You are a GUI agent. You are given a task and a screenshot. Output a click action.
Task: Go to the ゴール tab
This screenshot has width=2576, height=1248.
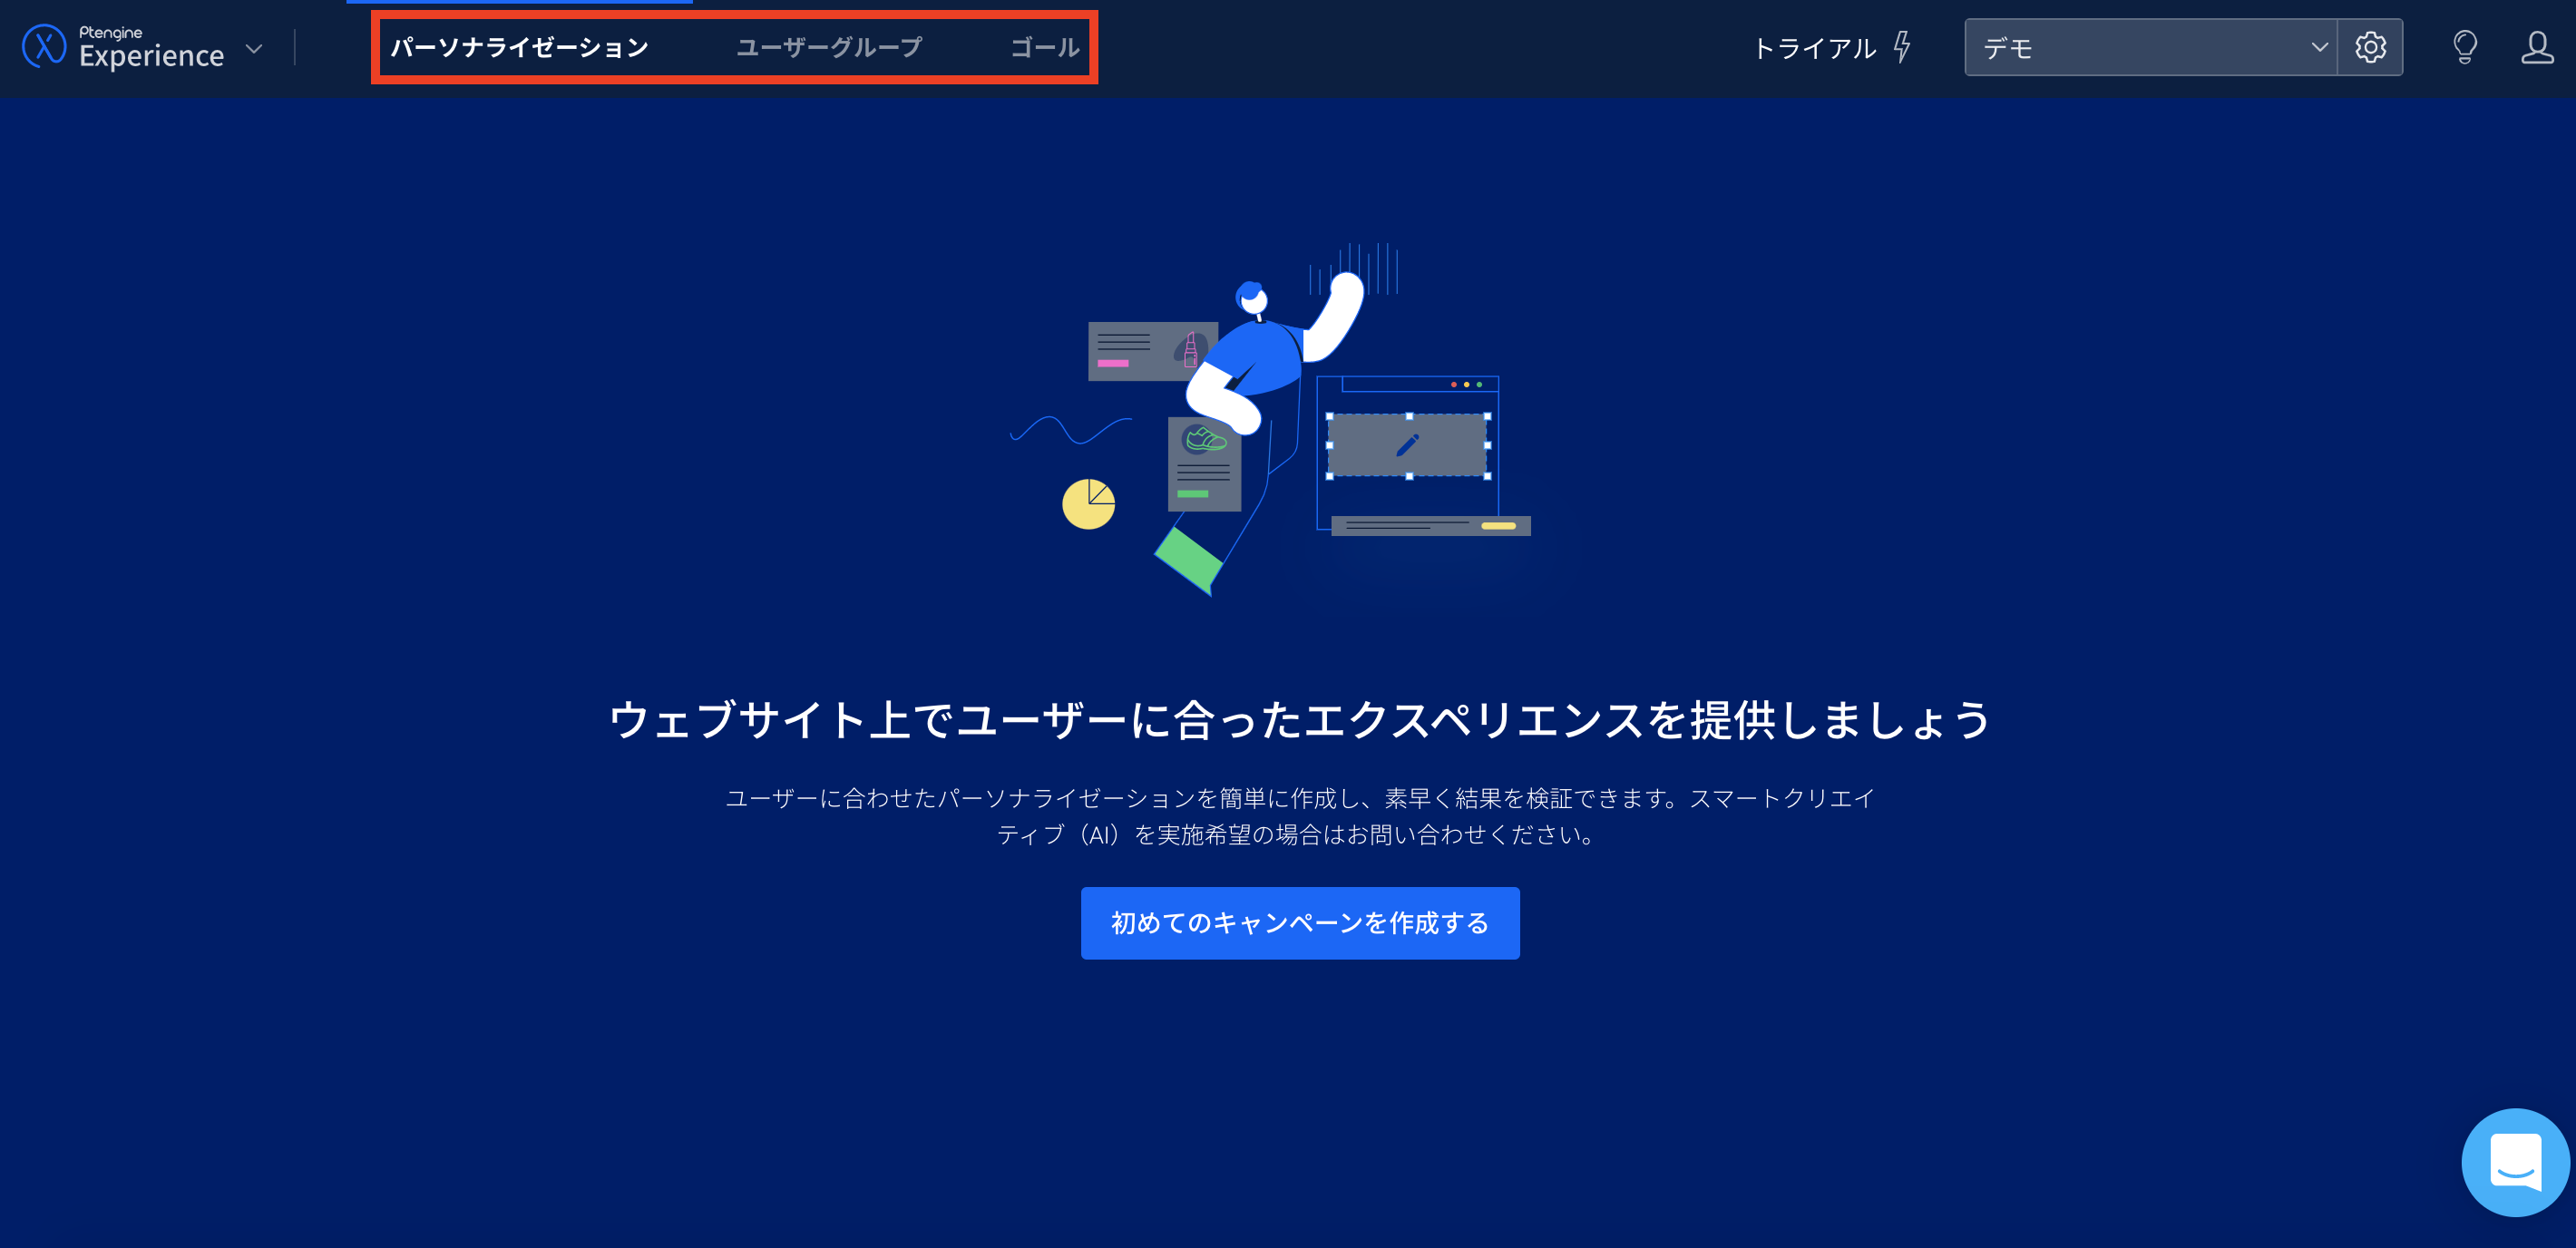[1045, 47]
